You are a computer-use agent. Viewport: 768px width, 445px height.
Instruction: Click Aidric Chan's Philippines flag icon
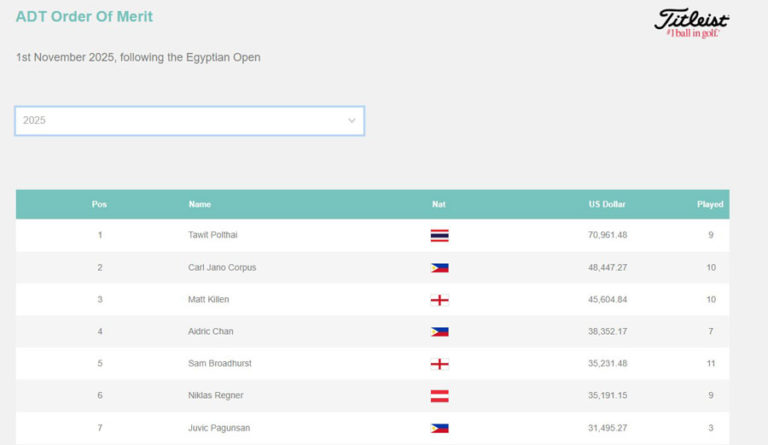point(439,332)
